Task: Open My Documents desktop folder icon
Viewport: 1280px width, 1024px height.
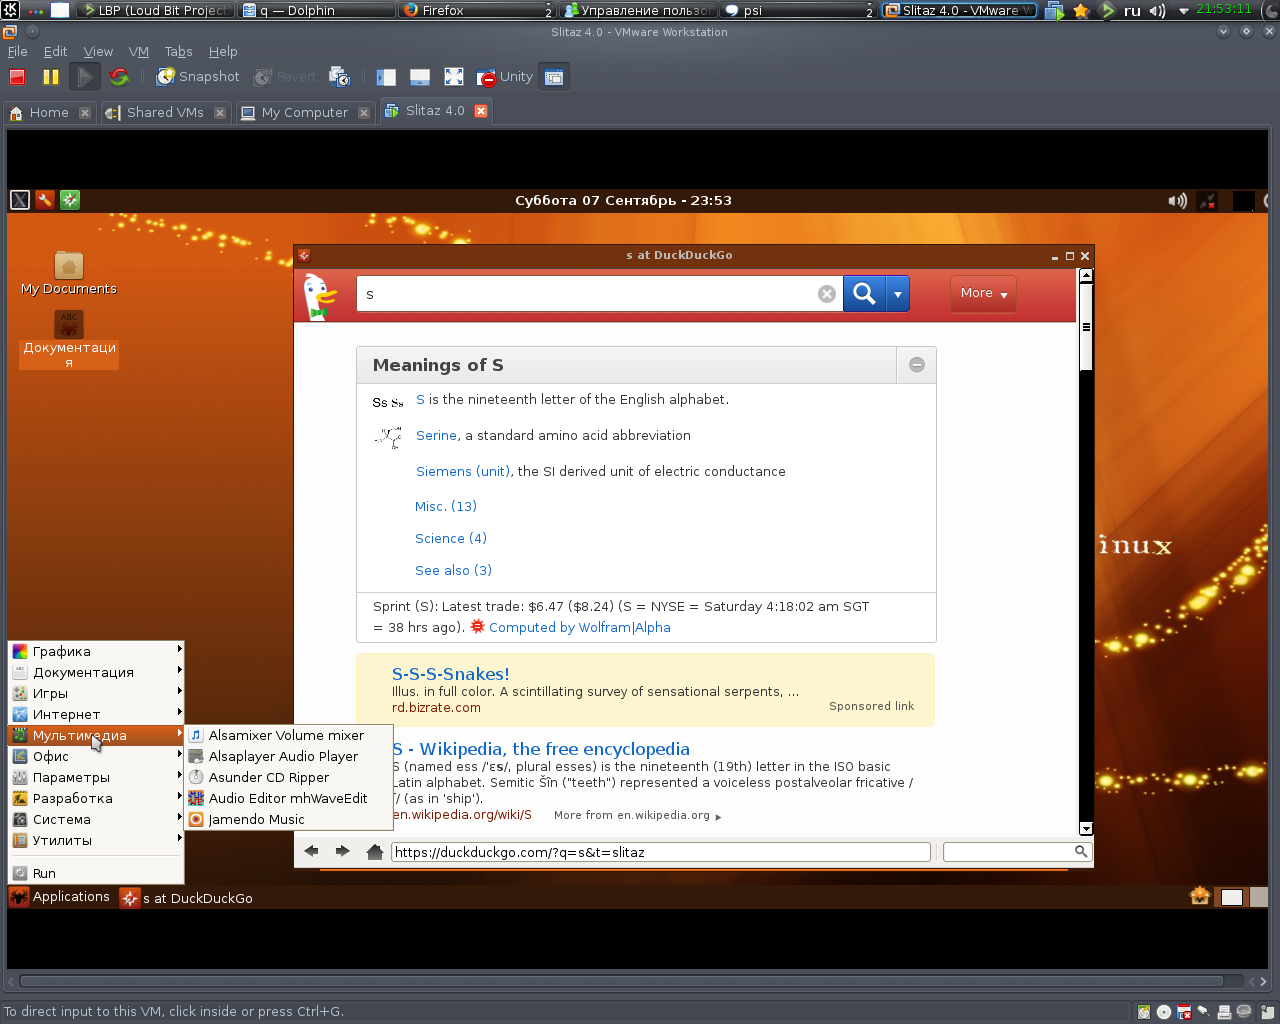Action: coord(69,273)
